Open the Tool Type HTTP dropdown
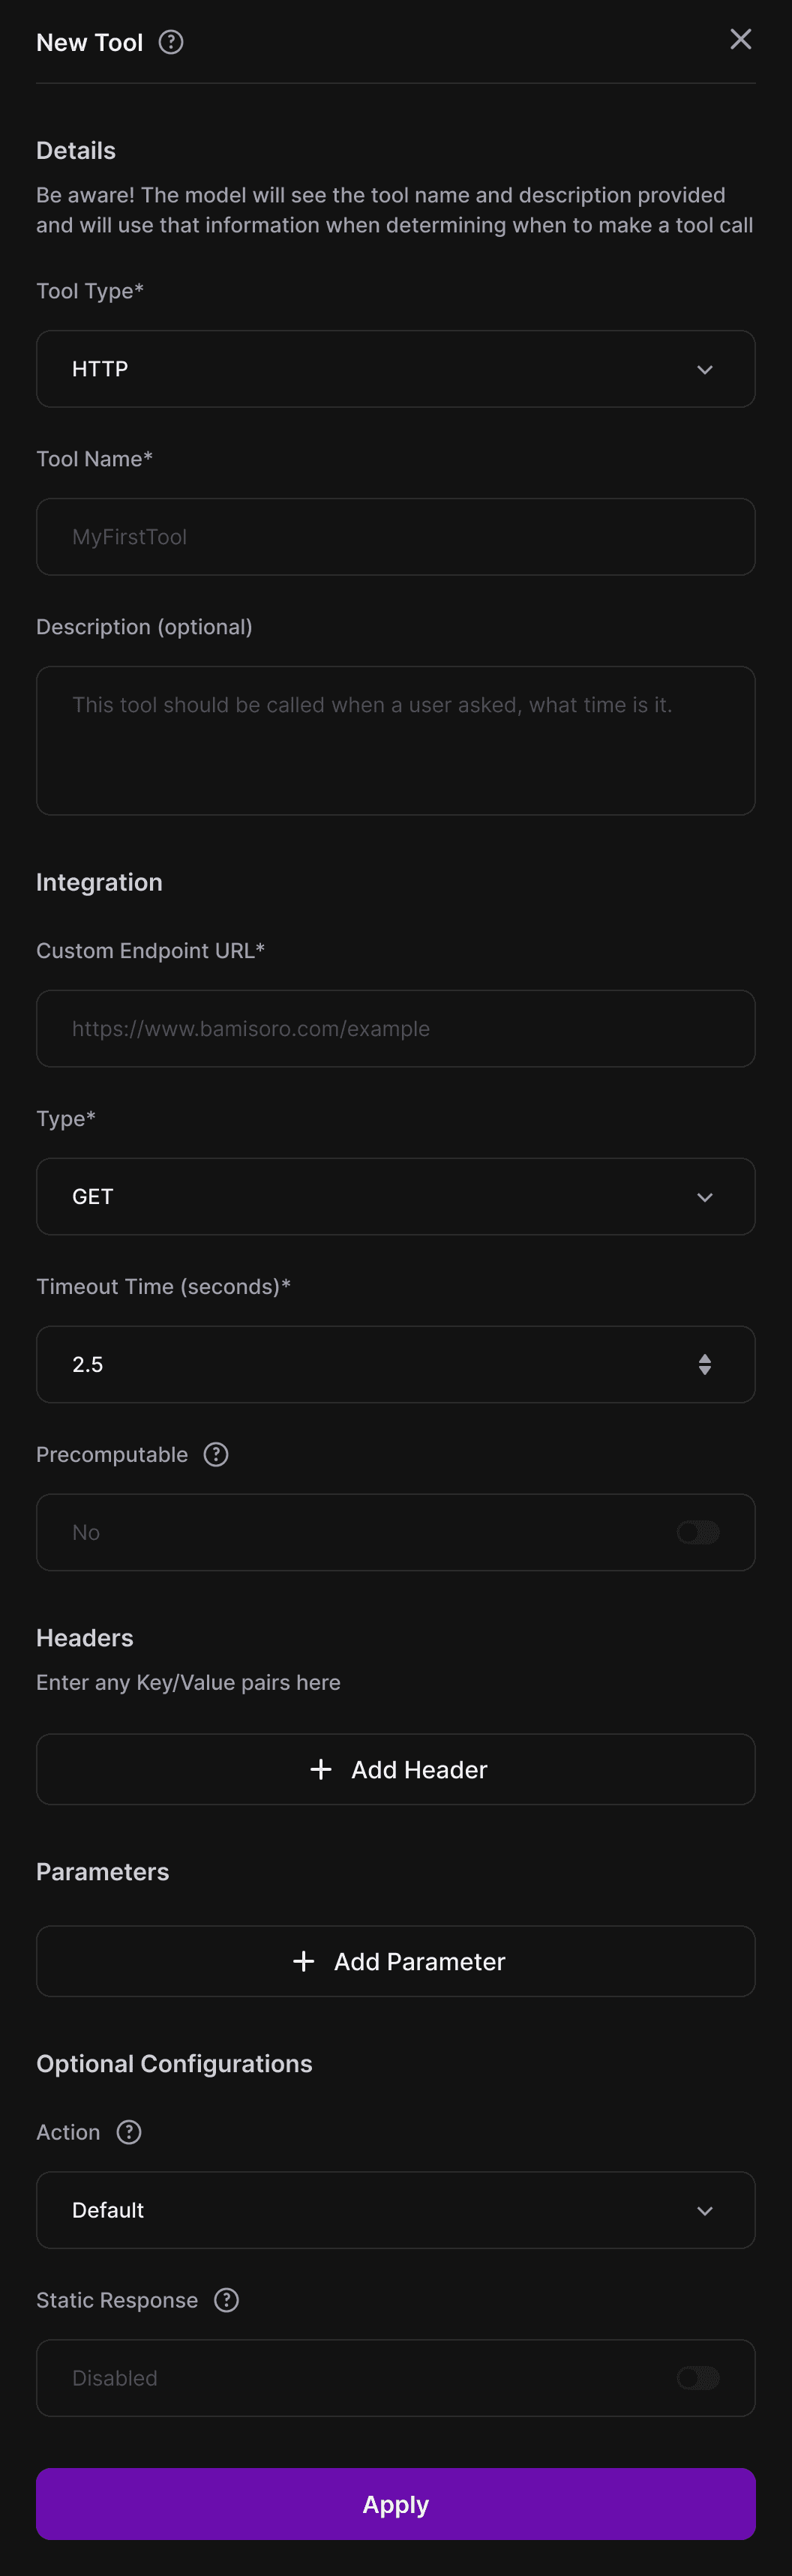The height and width of the screenshot is (2576, 792). 395,369
